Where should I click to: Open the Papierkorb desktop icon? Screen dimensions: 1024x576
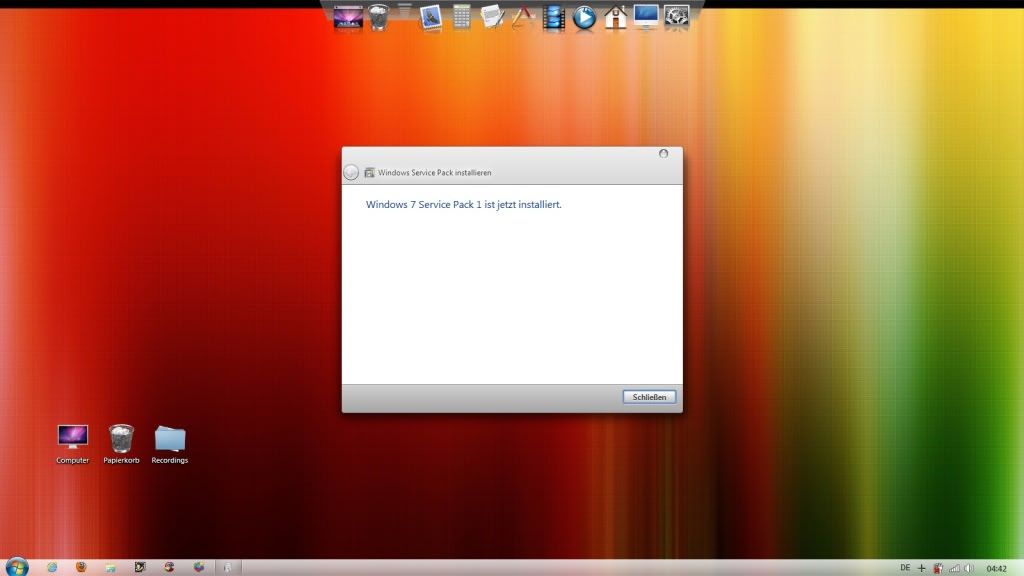coord(121,444)
